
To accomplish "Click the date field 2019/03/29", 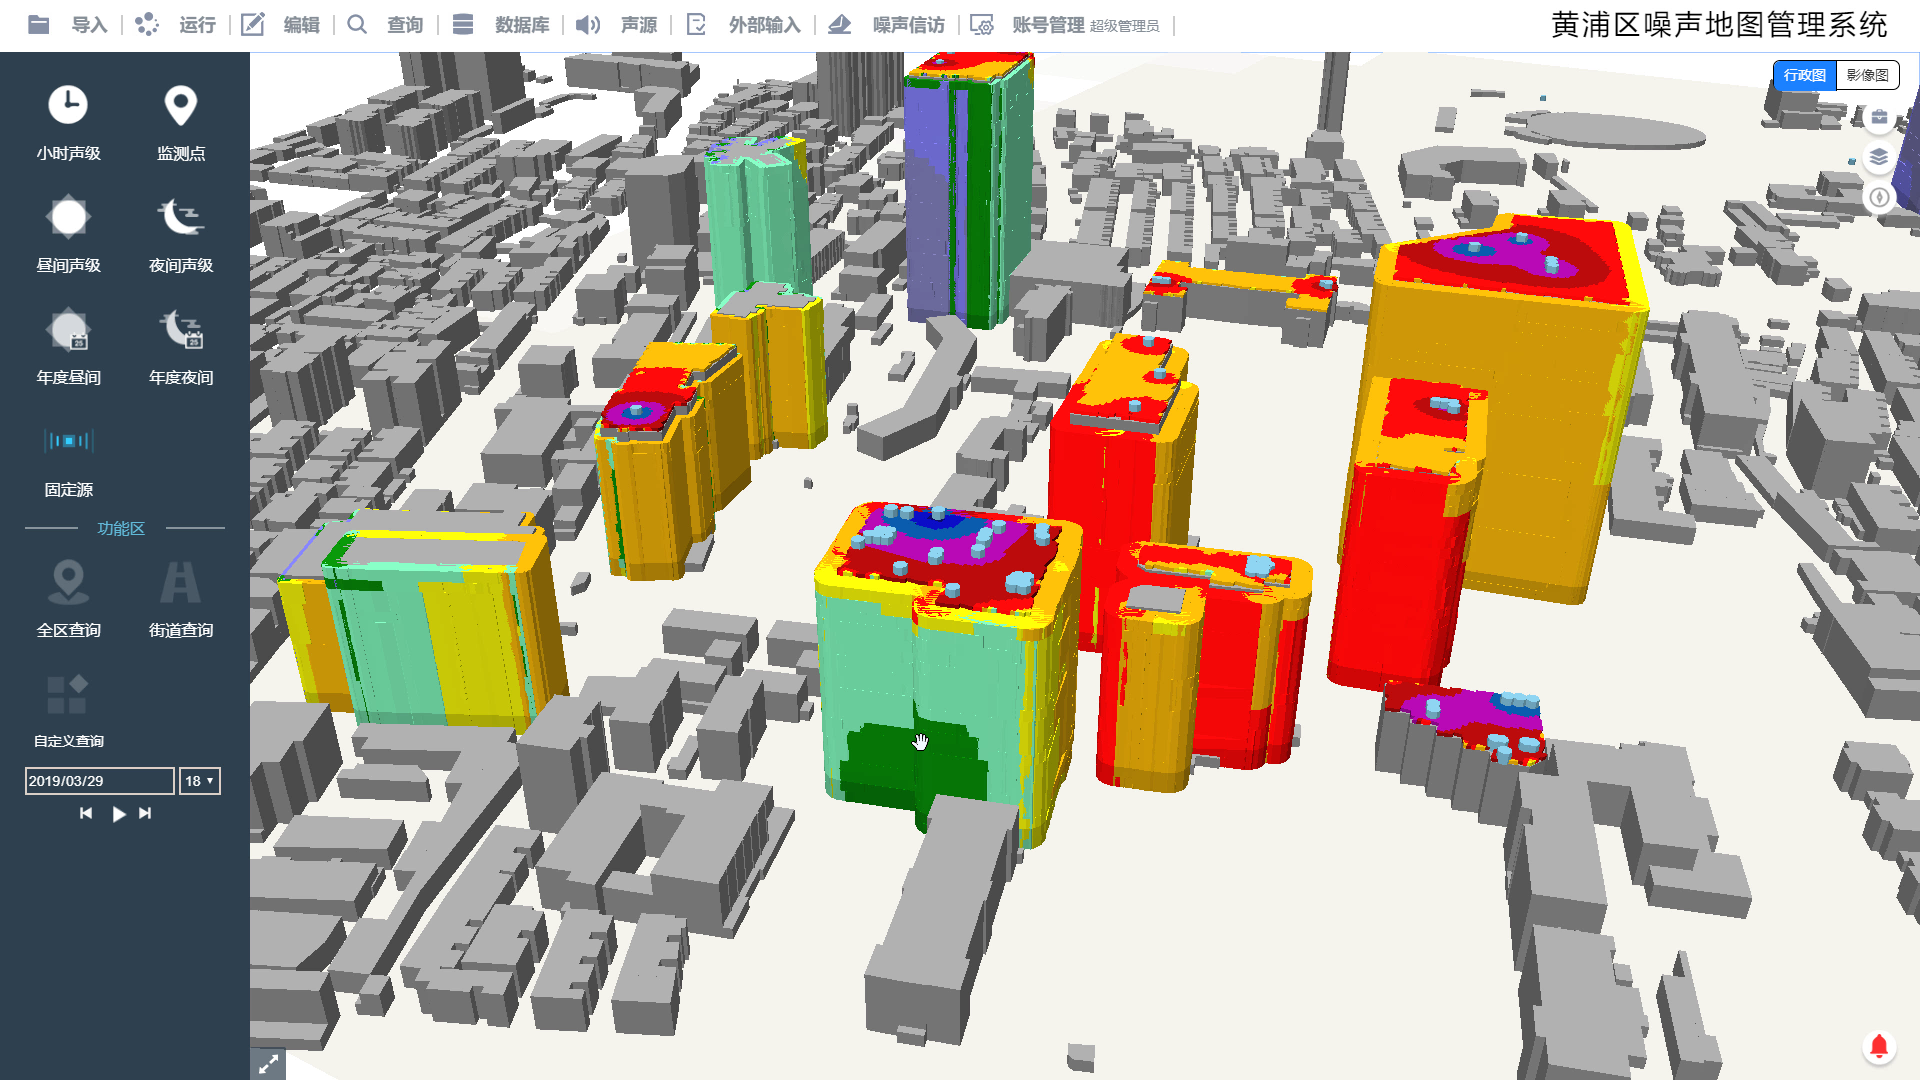I will (x=99, y=781).
